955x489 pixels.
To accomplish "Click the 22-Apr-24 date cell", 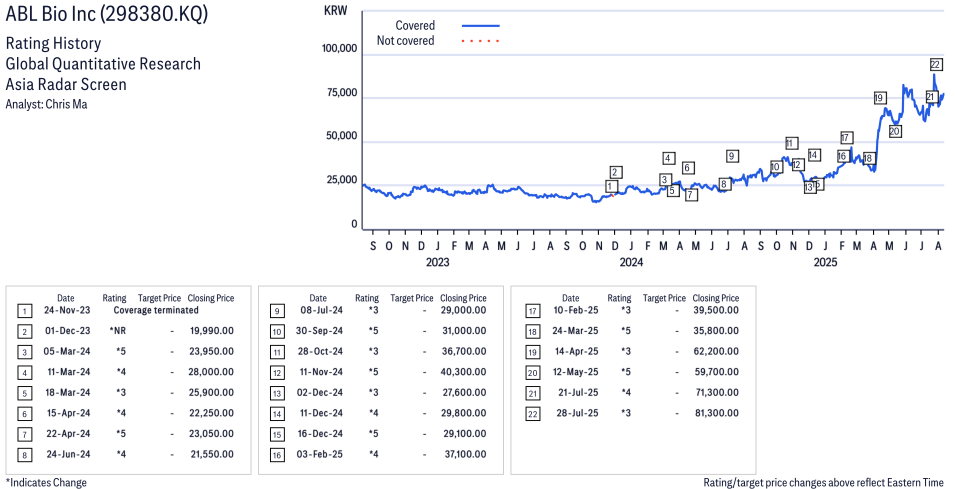I will [68, 434].
